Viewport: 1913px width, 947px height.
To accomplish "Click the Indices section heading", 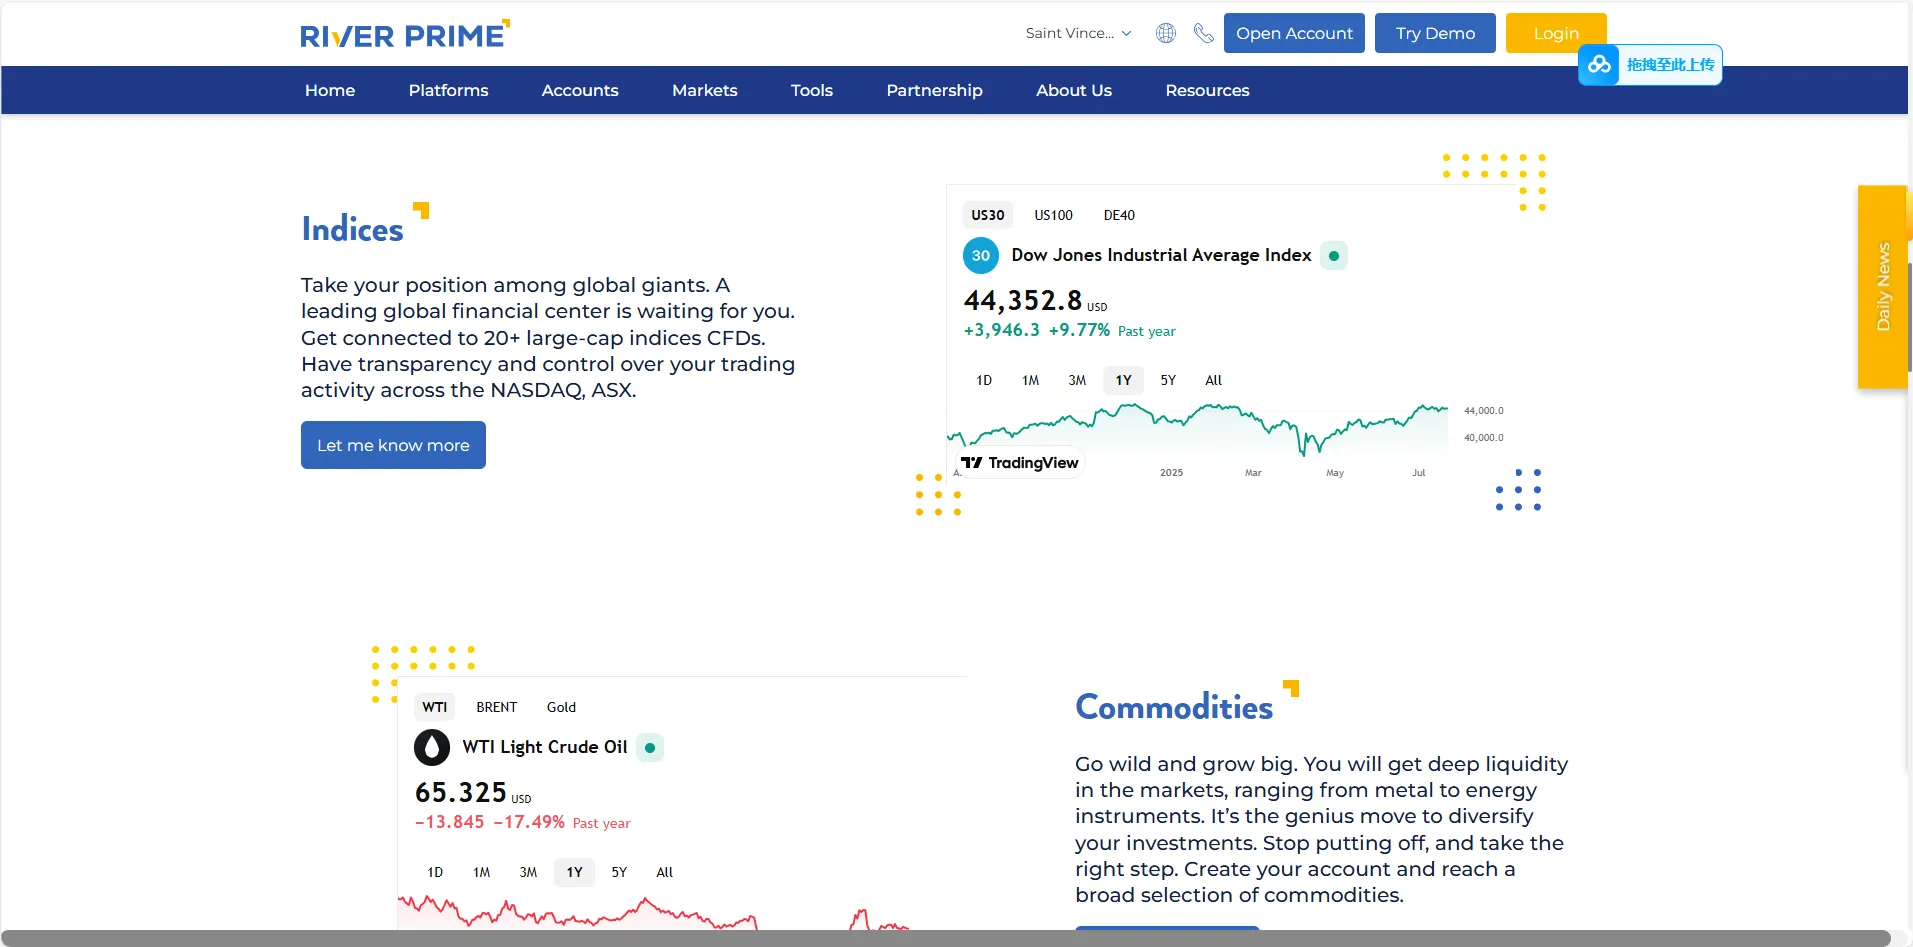I will point(353,229).
